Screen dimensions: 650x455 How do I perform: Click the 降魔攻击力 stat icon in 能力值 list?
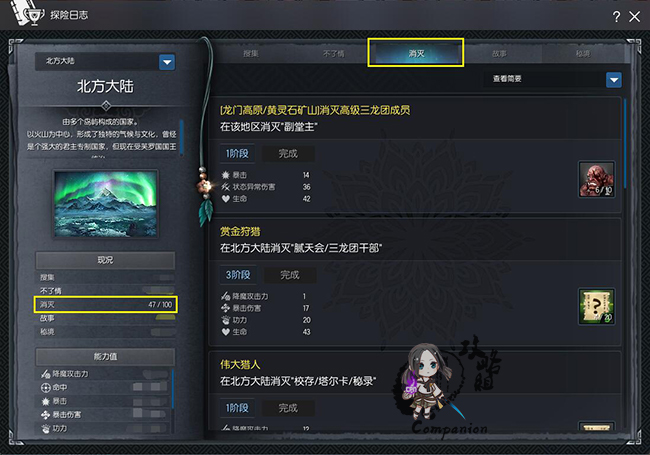[46, 374]
